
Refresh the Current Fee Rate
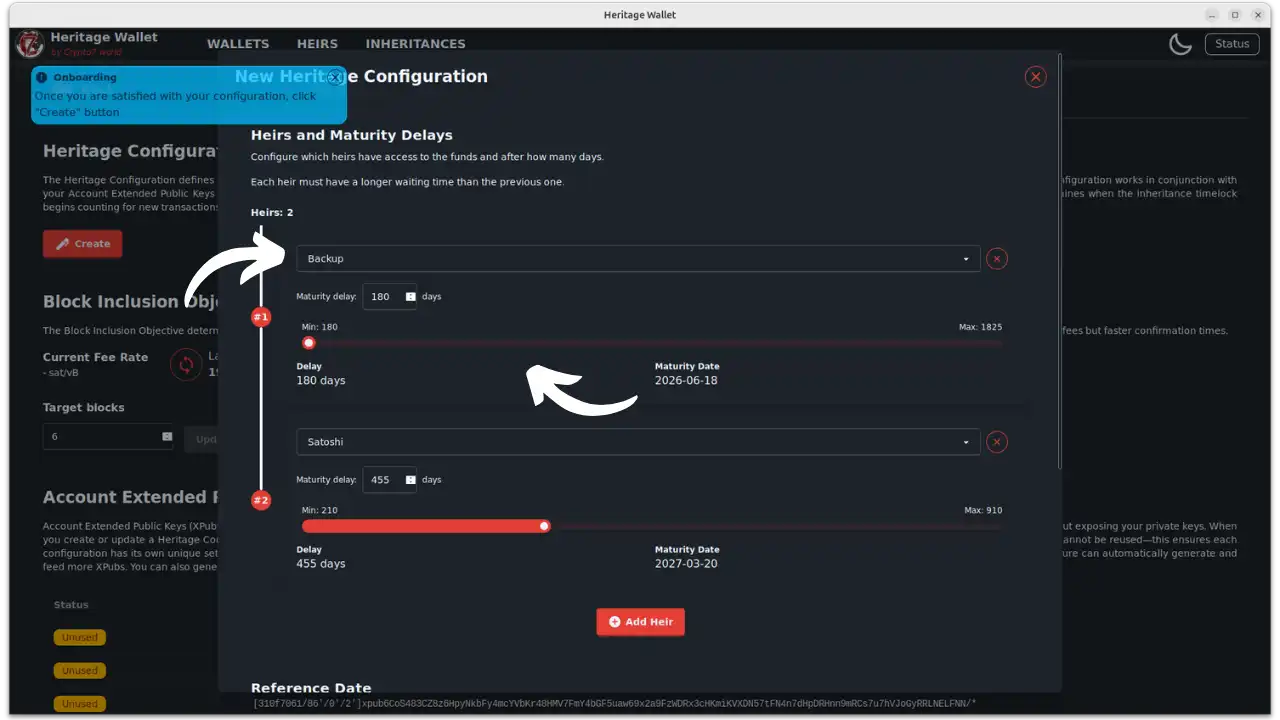[187, 365]
